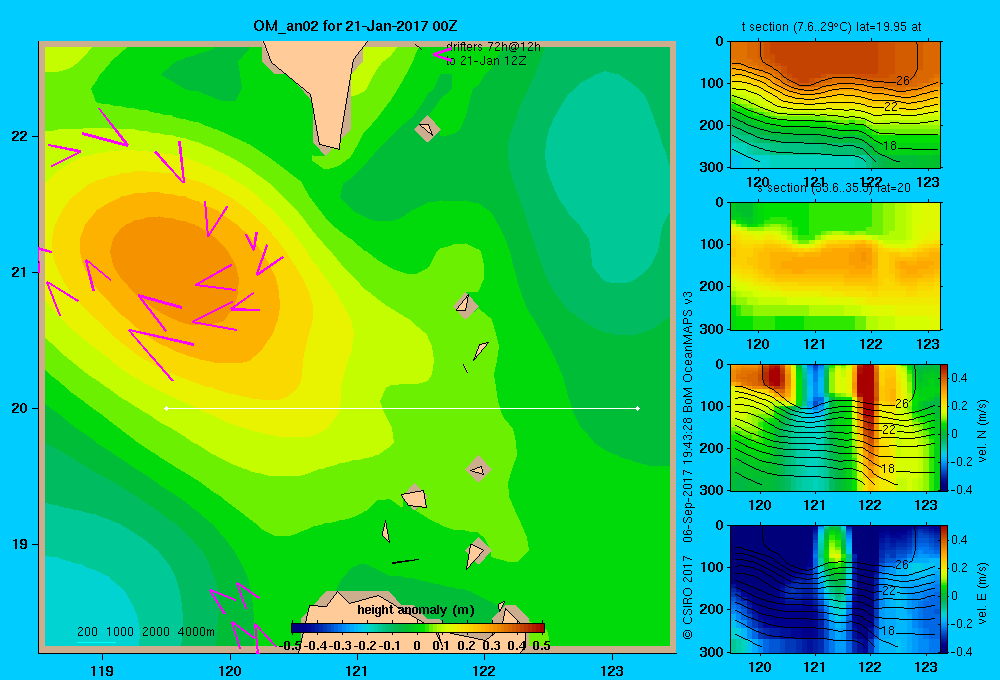Image resolution: width=1000 pixels, height=680 pixels.
Task: Click contour label 18 in temperature section
Action: [x=889, y=145]
